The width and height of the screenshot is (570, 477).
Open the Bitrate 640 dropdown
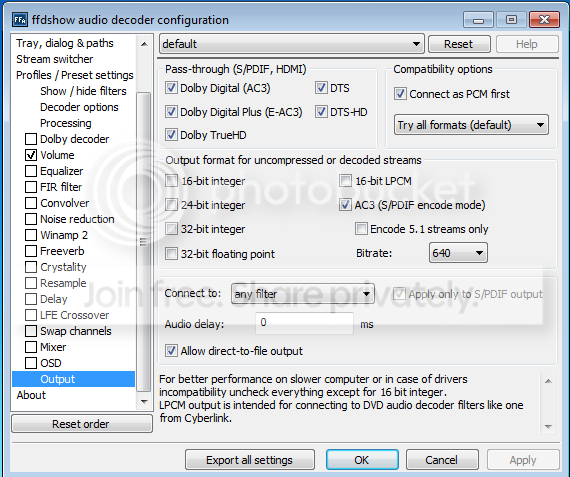pyautogui.click(x=458, y=253)
